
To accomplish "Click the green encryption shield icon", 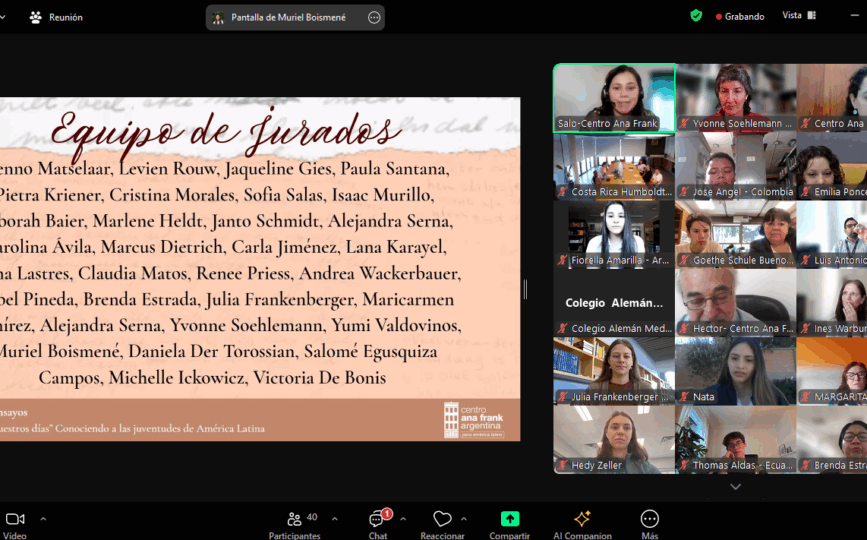I will [696, 16].
